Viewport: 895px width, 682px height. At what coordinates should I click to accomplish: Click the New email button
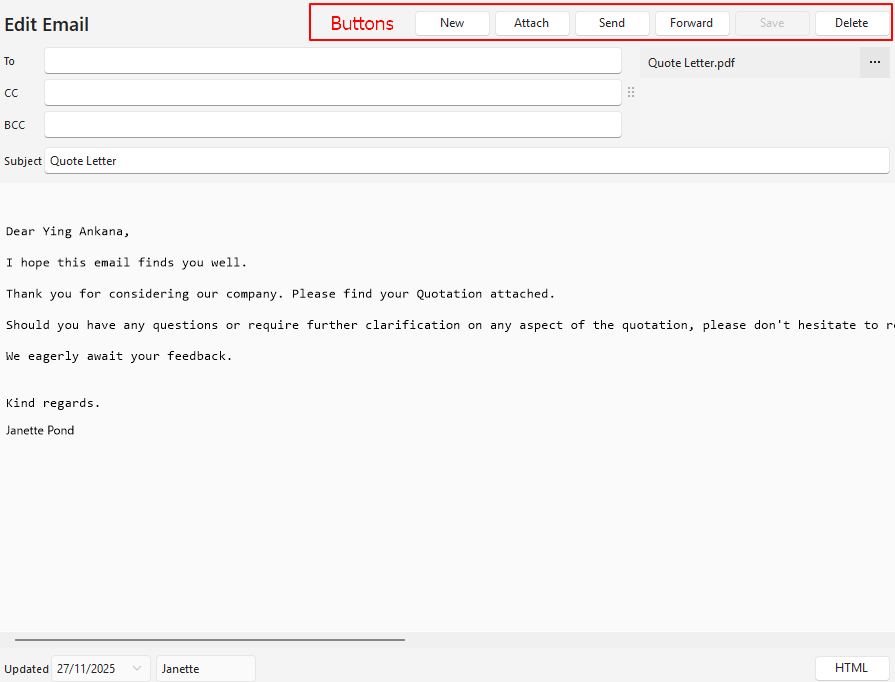452,23
